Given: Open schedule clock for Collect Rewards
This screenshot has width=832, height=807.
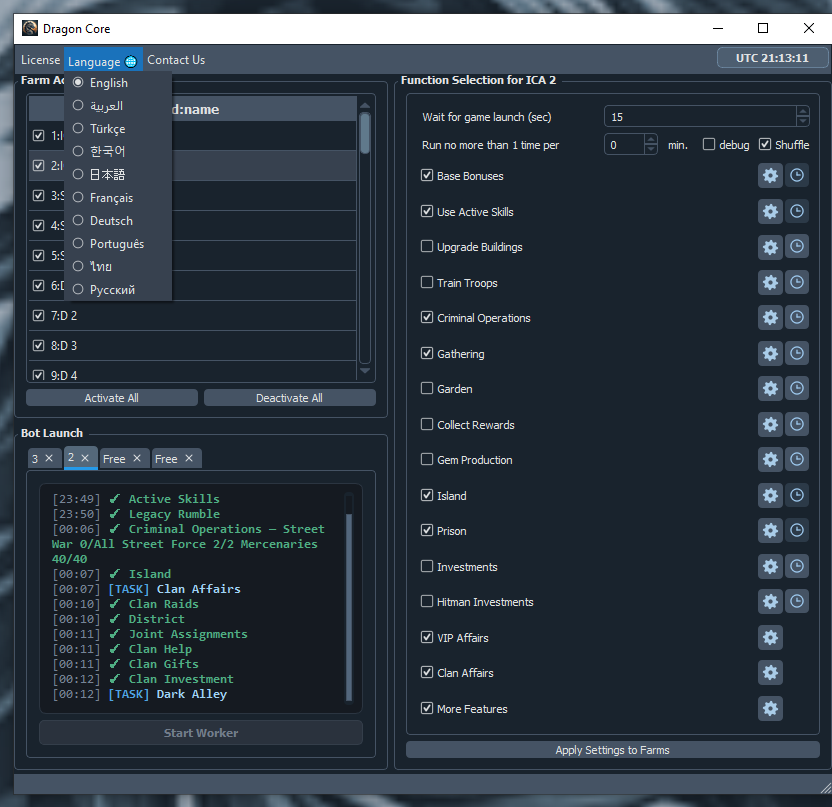Looking at the screenshot, I should [x=796, y=424].
